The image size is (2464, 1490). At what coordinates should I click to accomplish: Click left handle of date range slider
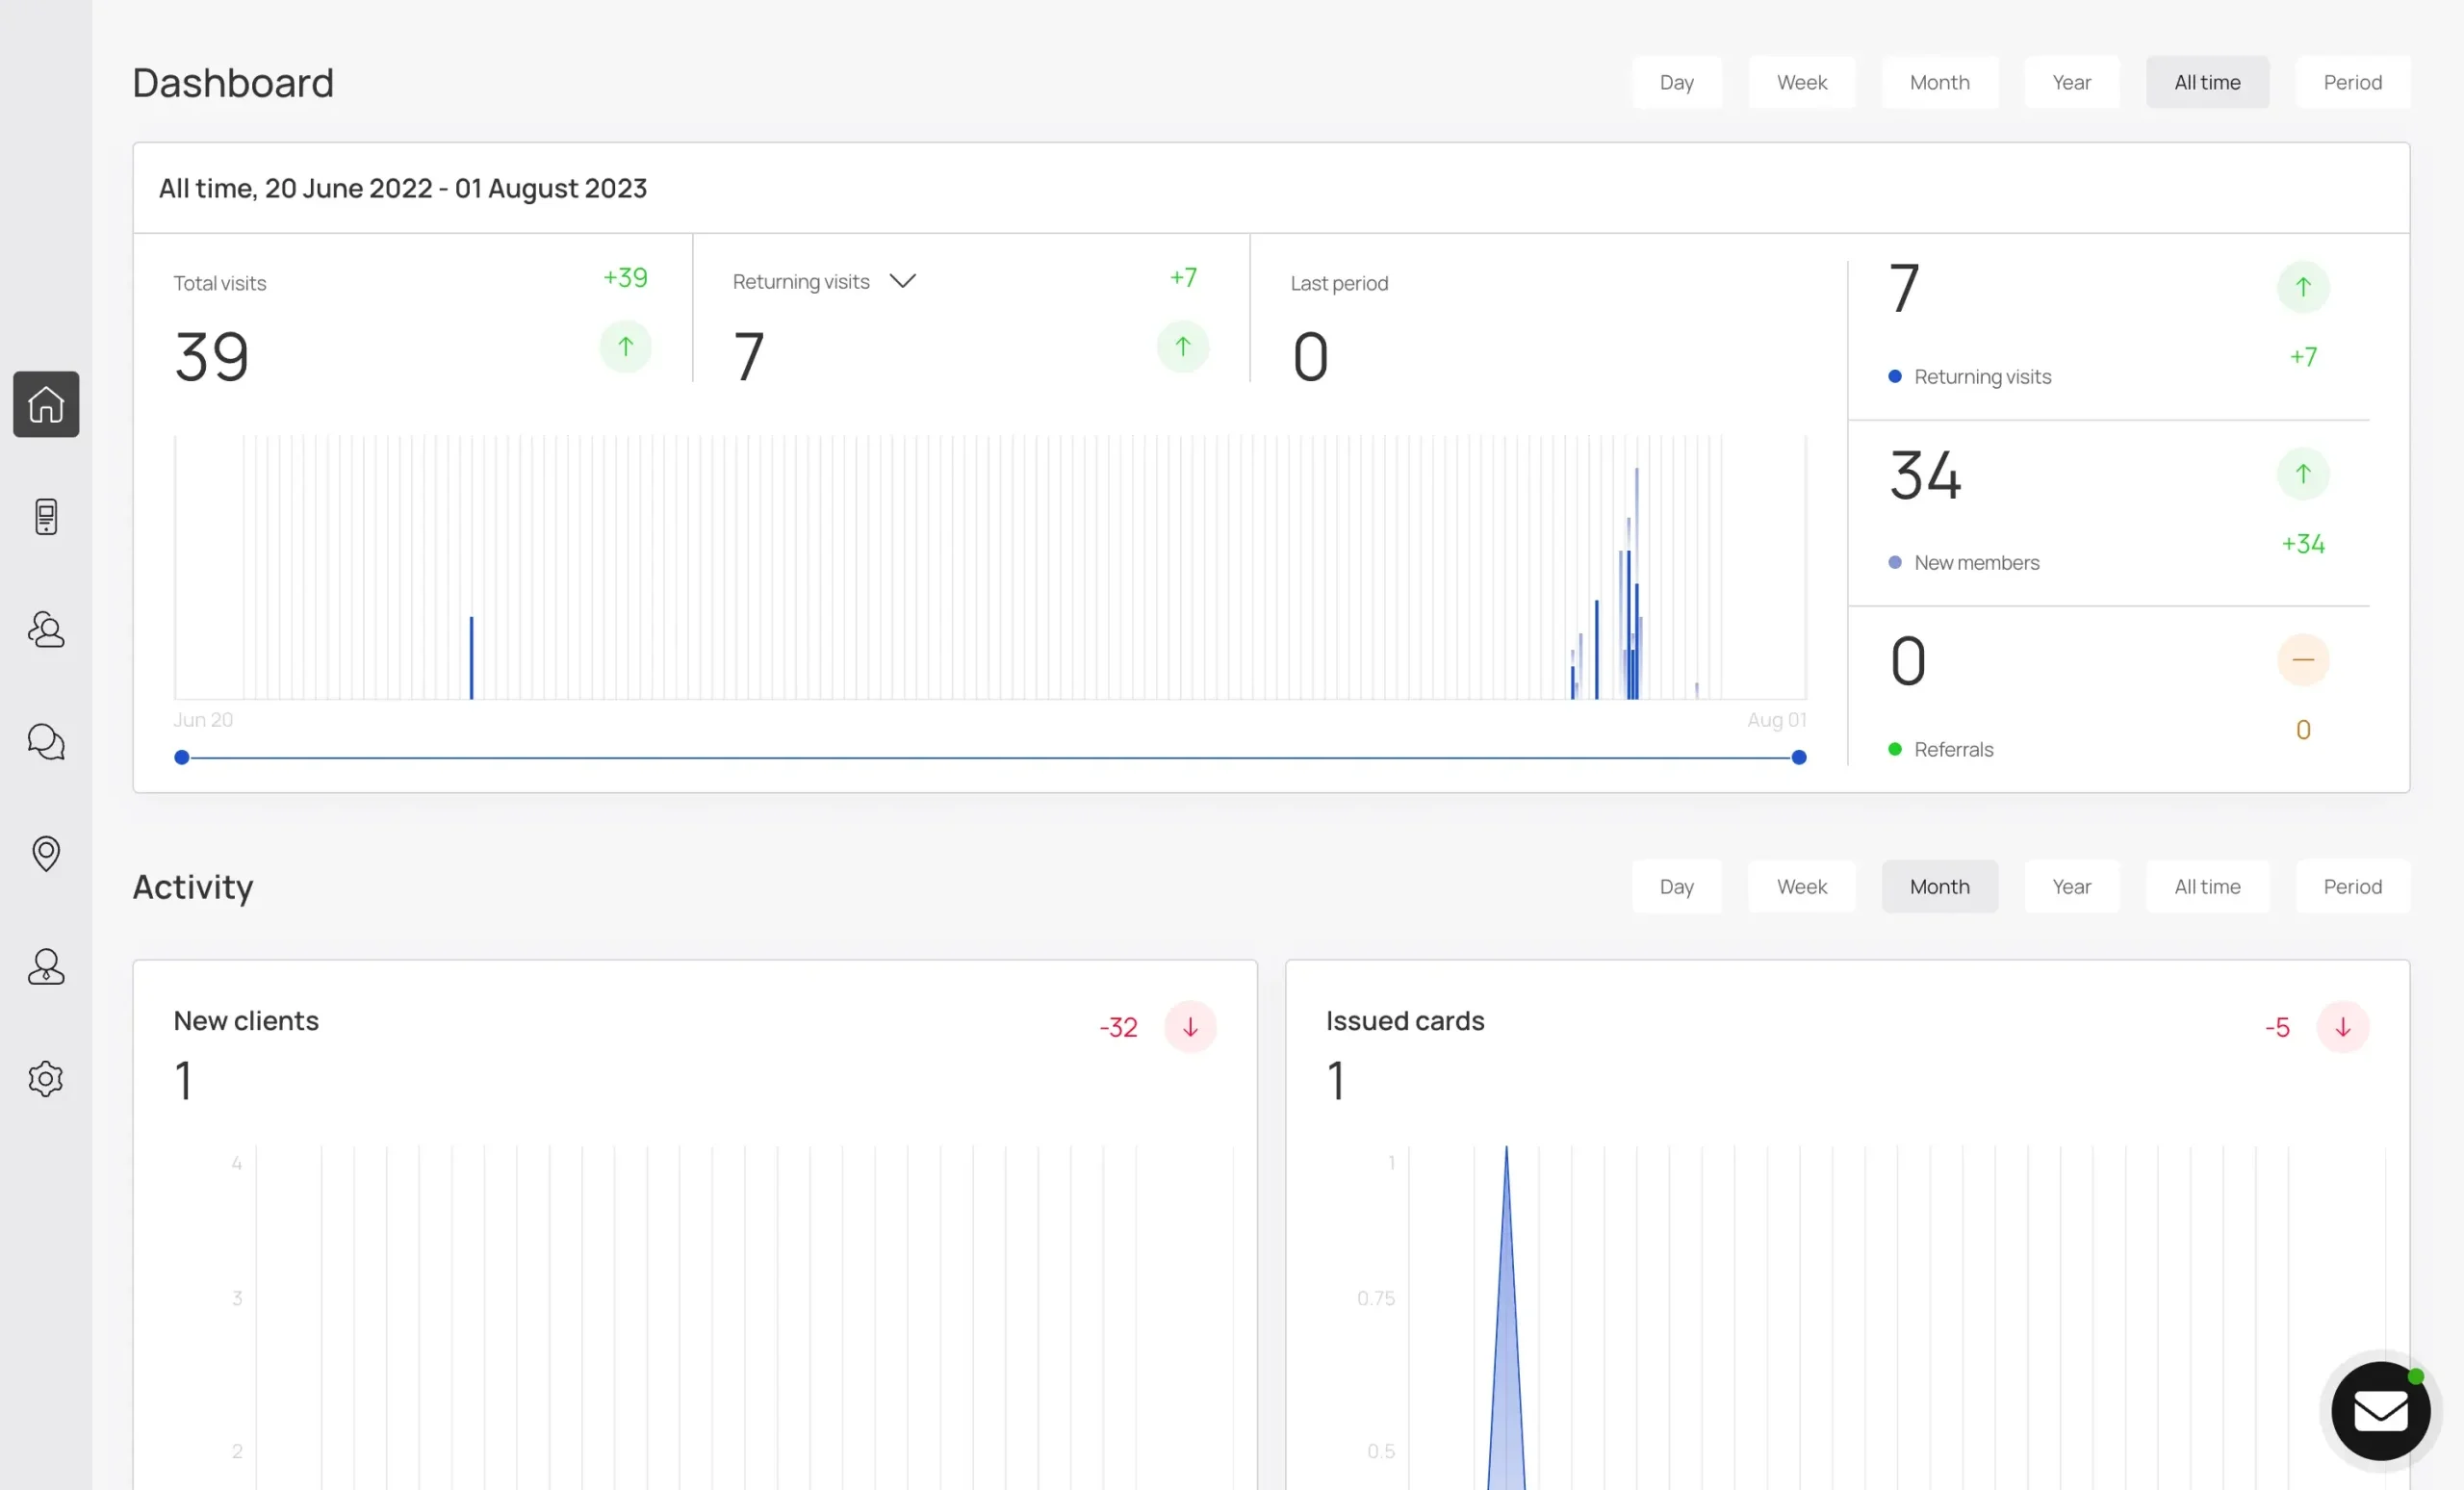click(x=181, y=757)
